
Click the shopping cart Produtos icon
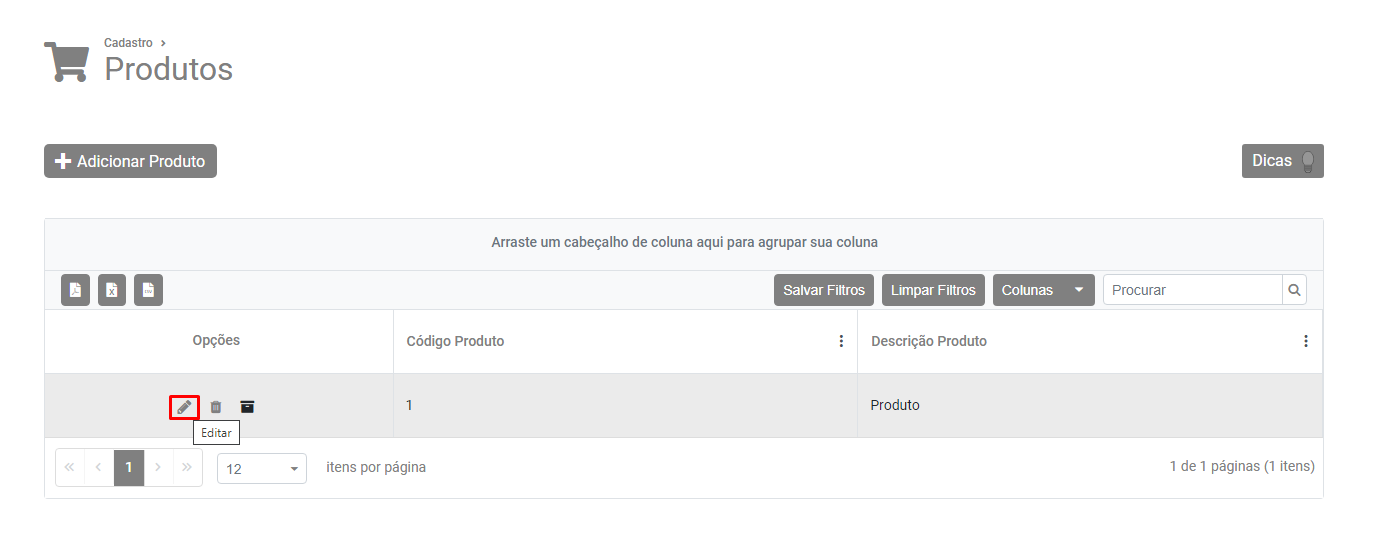[66, 61]
